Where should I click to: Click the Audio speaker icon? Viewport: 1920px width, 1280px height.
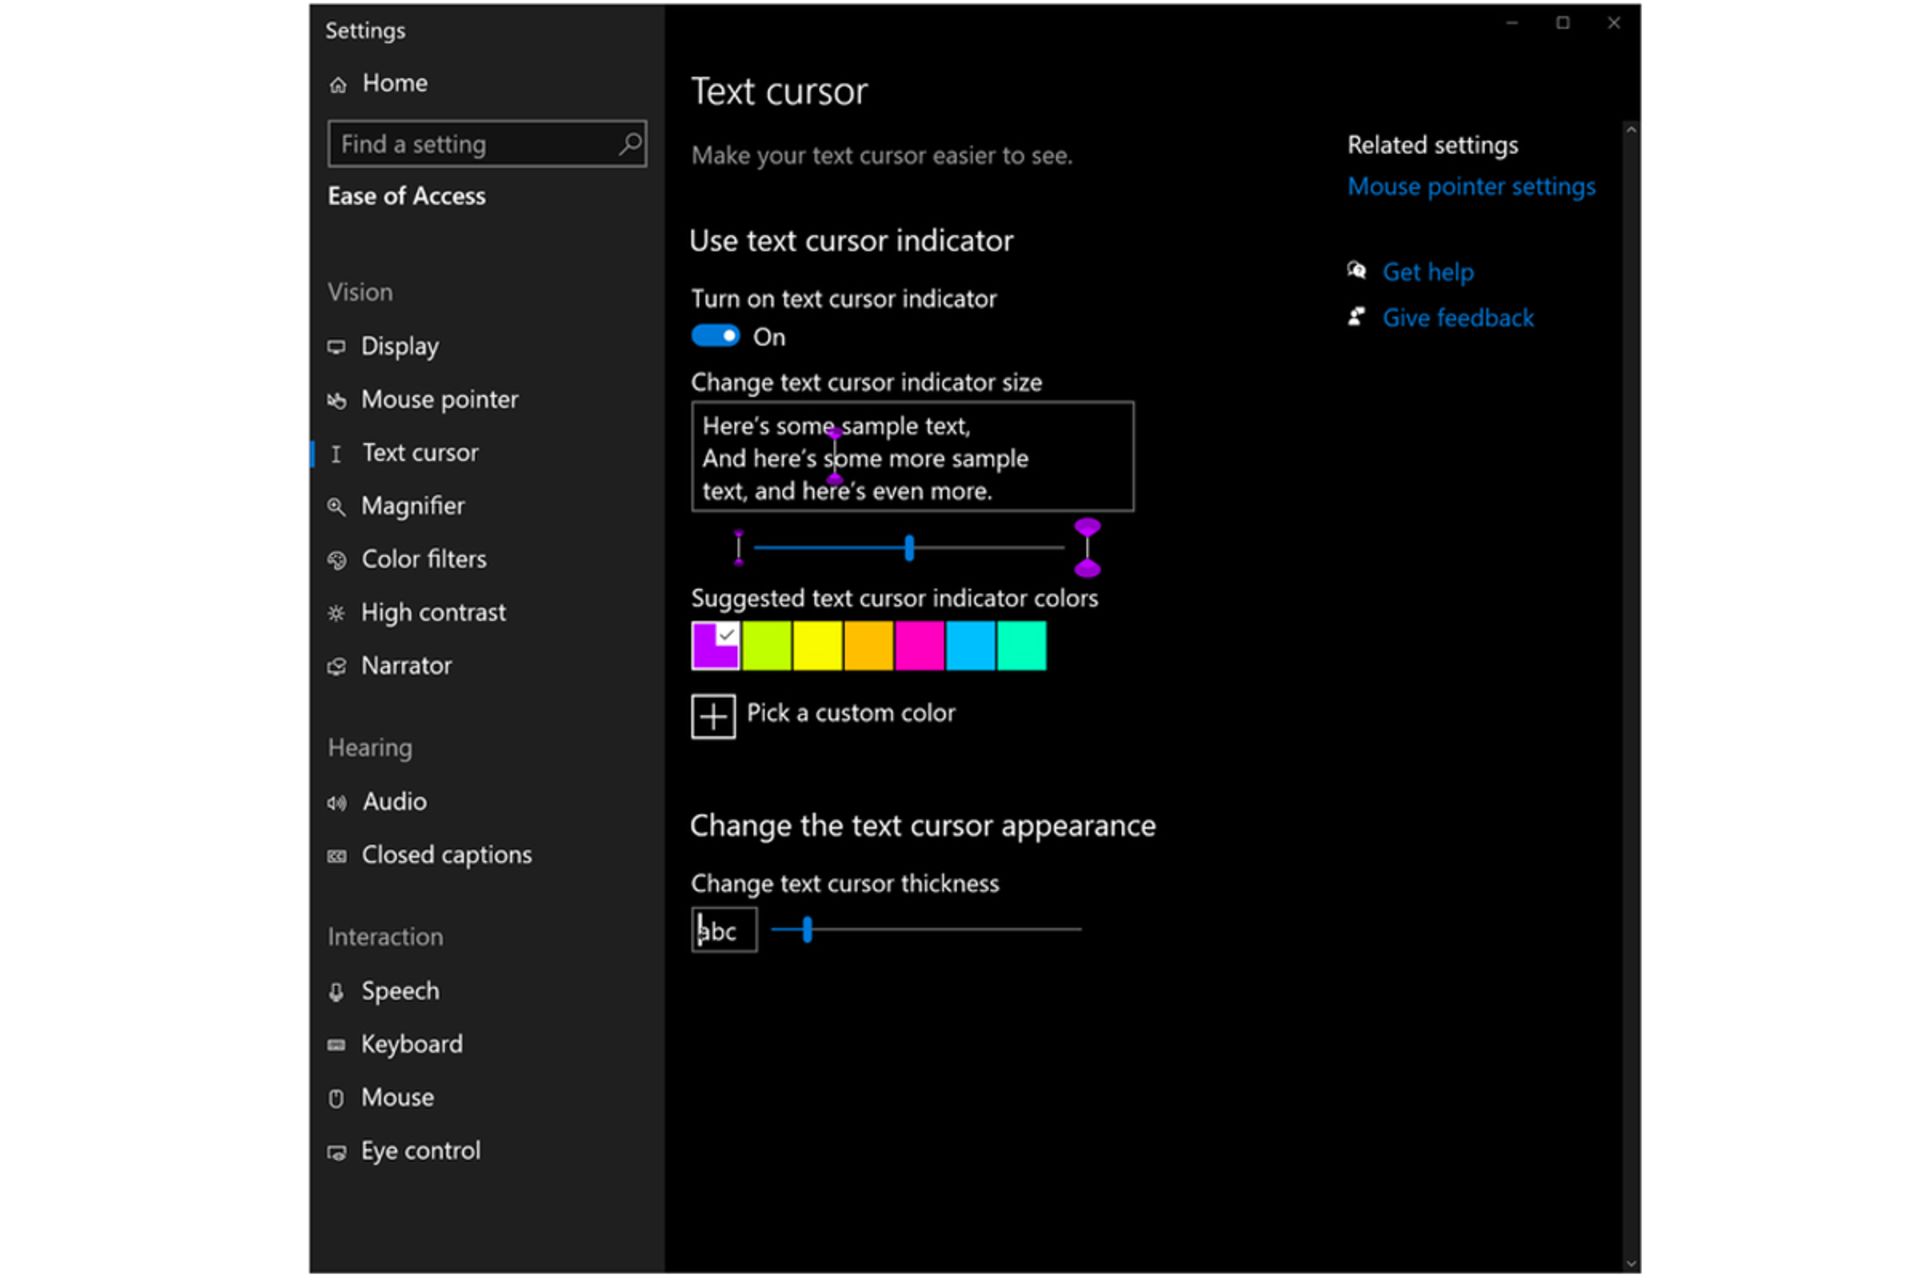[x=337, y=802]
